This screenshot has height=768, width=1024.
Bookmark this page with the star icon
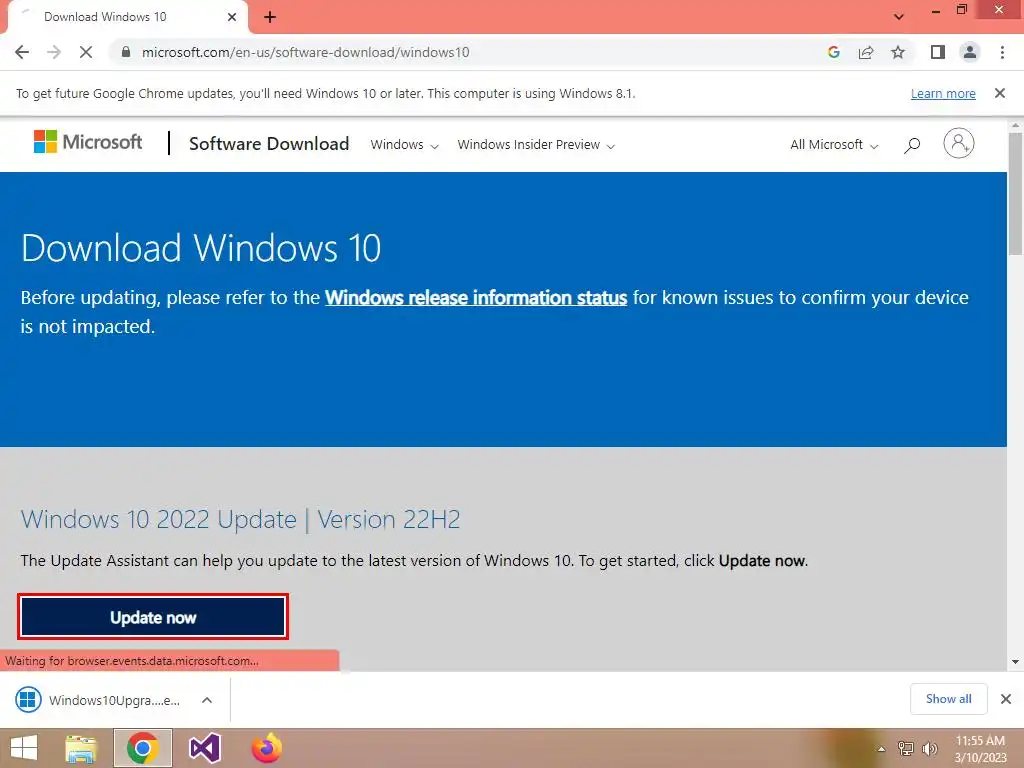[898, 52]
